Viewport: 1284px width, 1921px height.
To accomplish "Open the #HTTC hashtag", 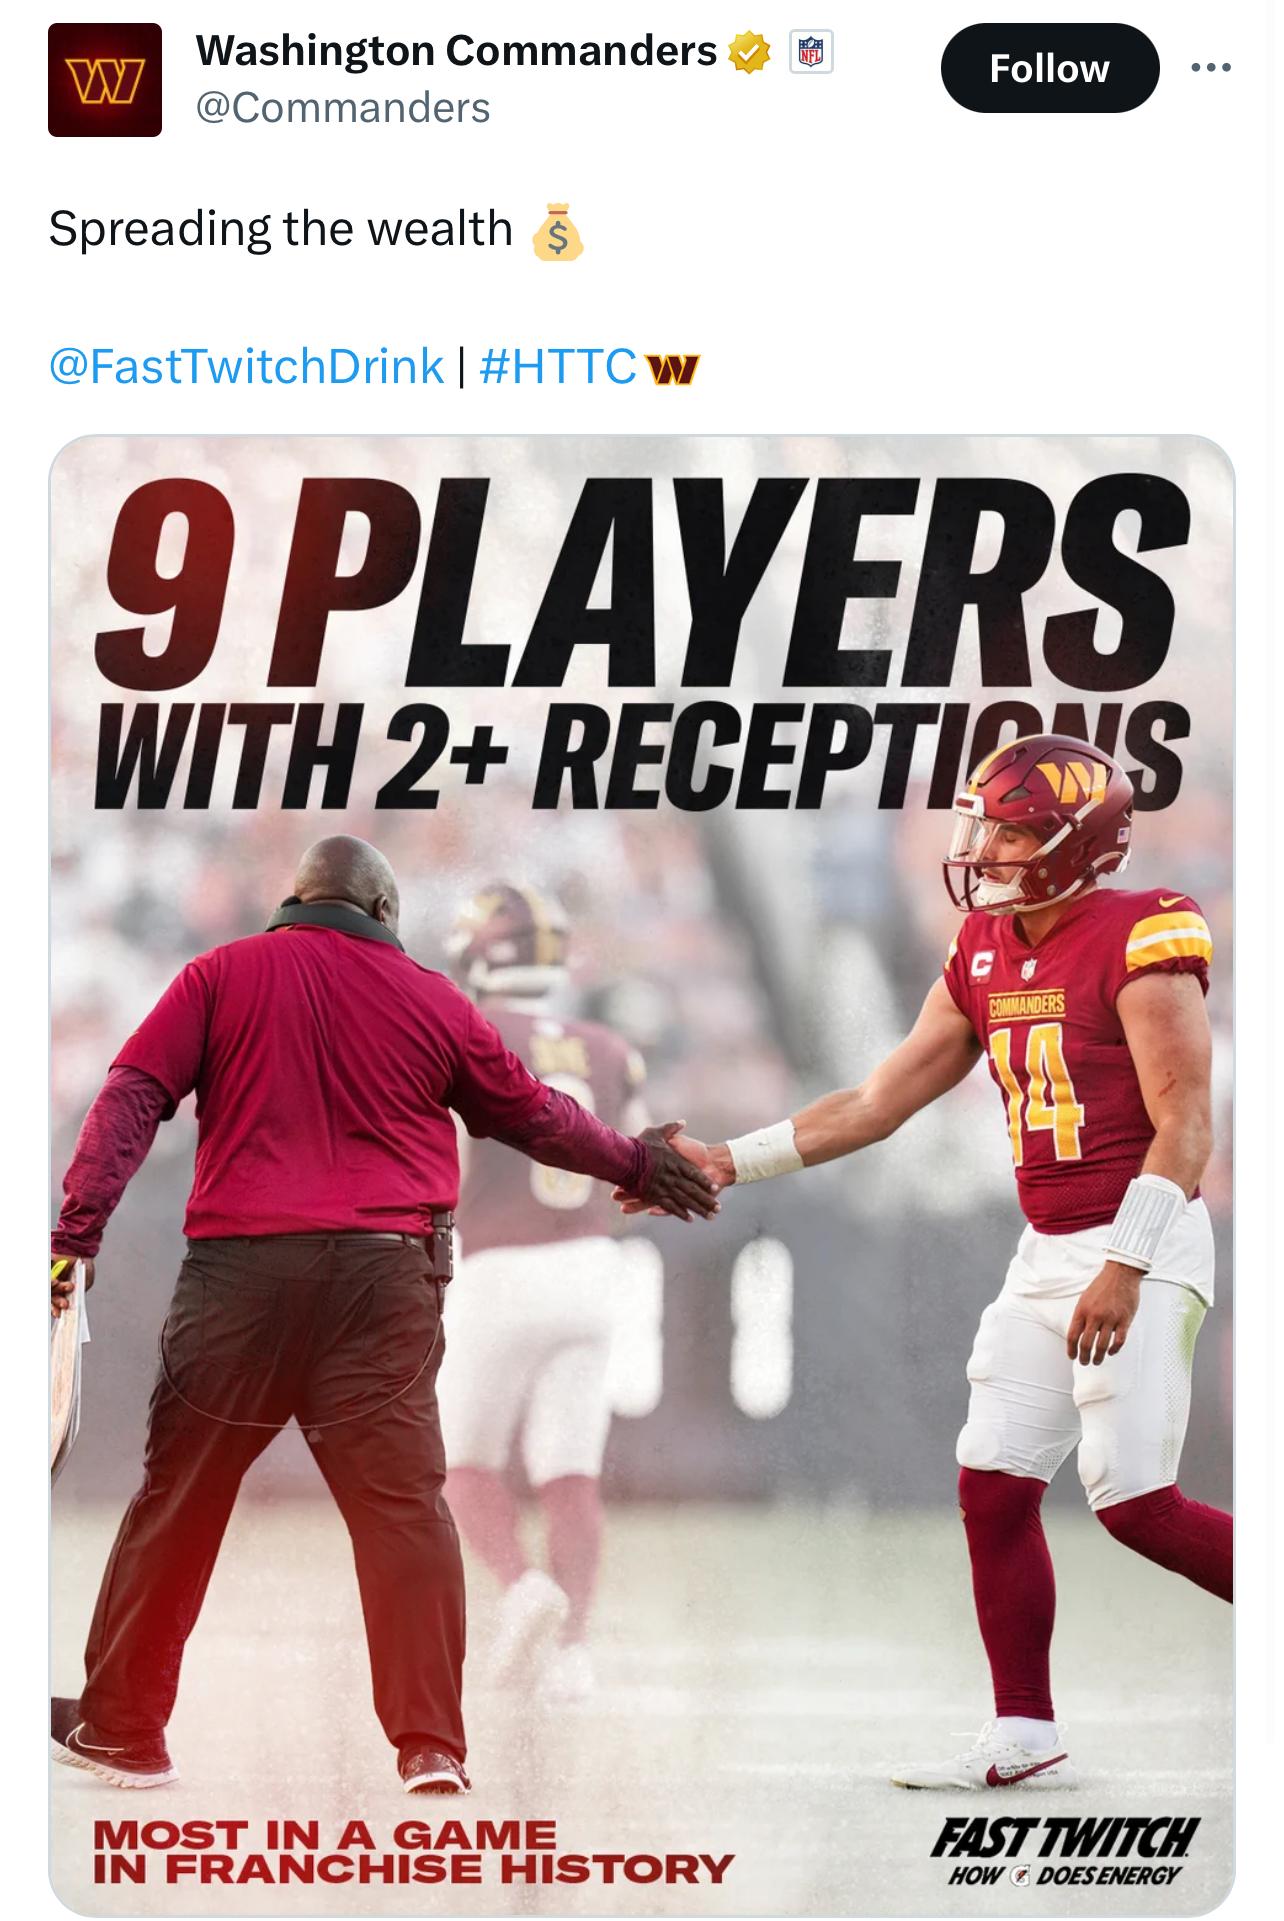I will 557,366.
